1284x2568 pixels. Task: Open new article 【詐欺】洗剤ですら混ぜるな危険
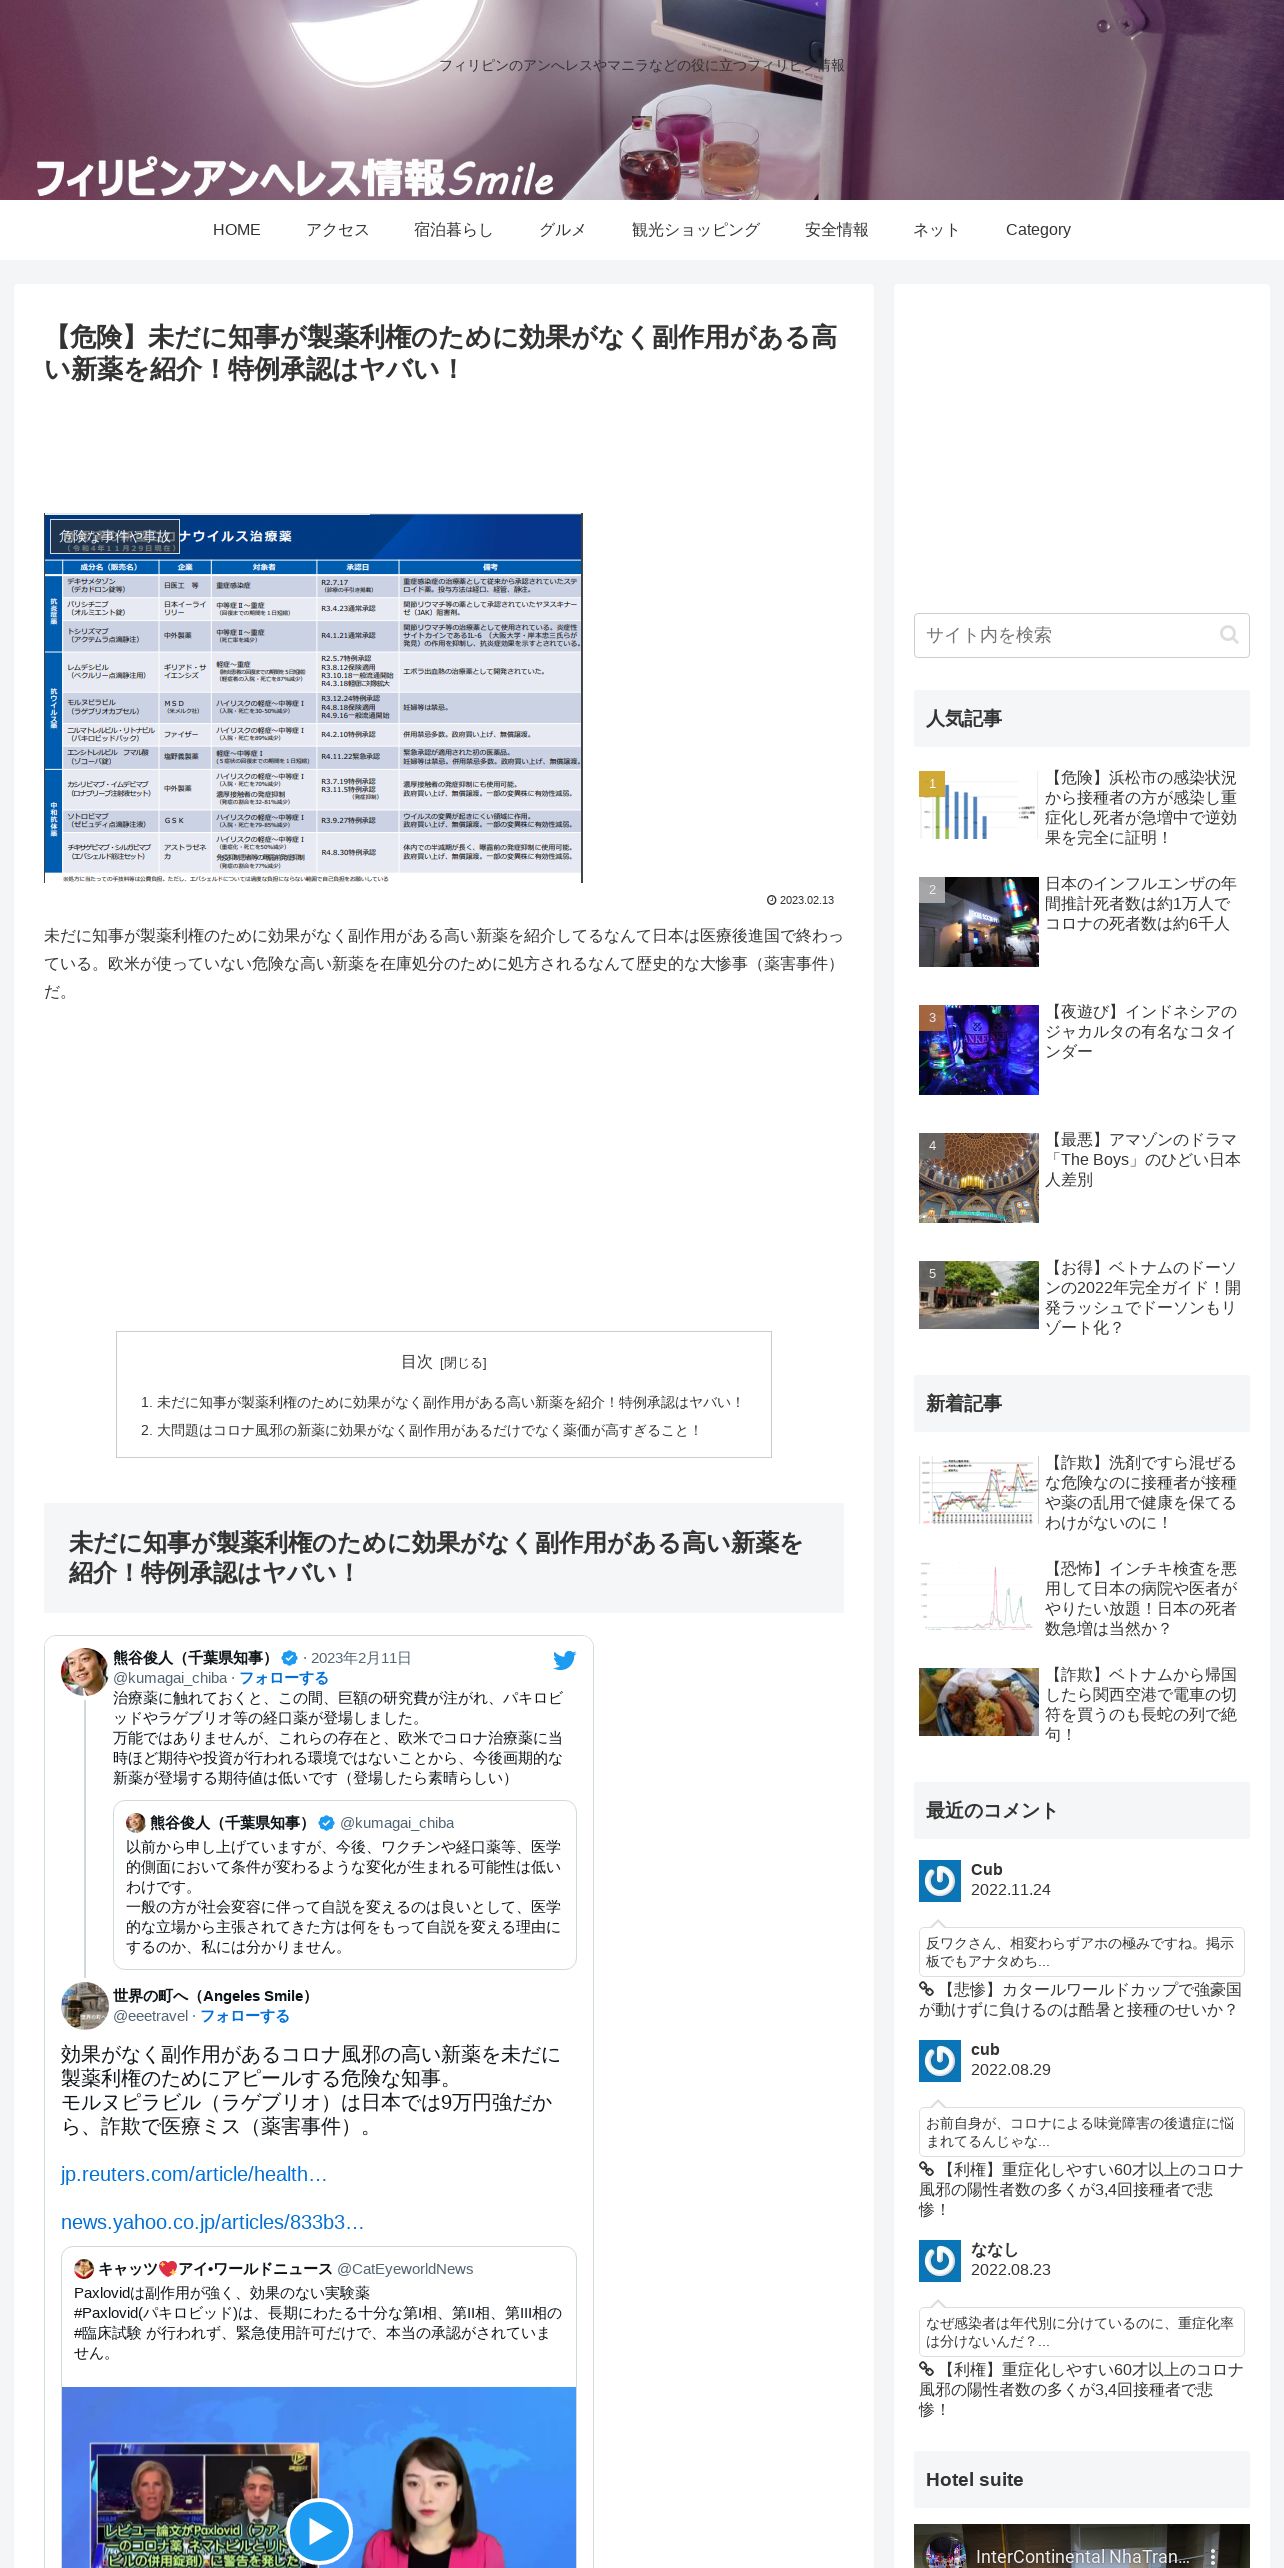pos(1141,1492)
